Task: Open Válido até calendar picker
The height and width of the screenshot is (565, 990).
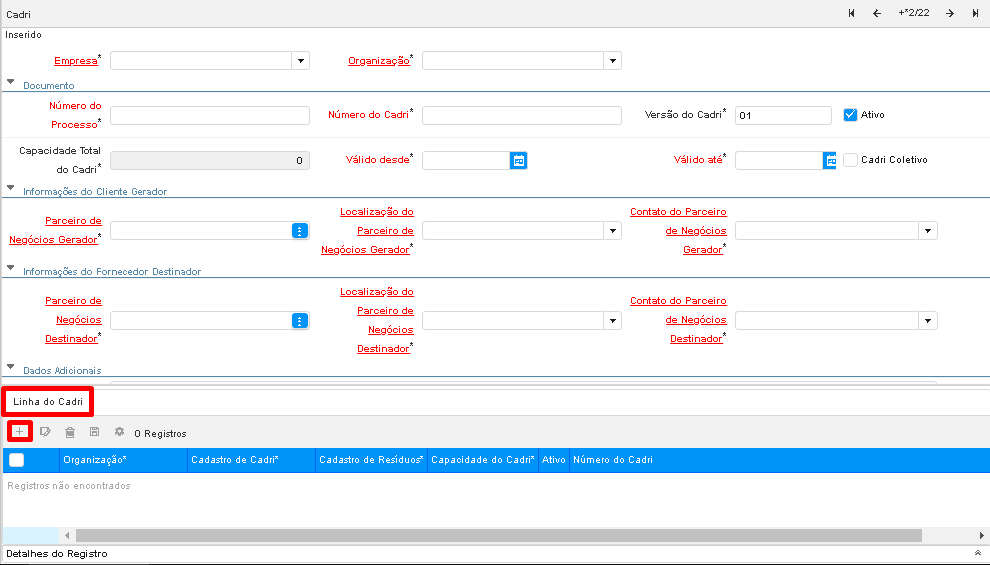Action: click(830, 160)
